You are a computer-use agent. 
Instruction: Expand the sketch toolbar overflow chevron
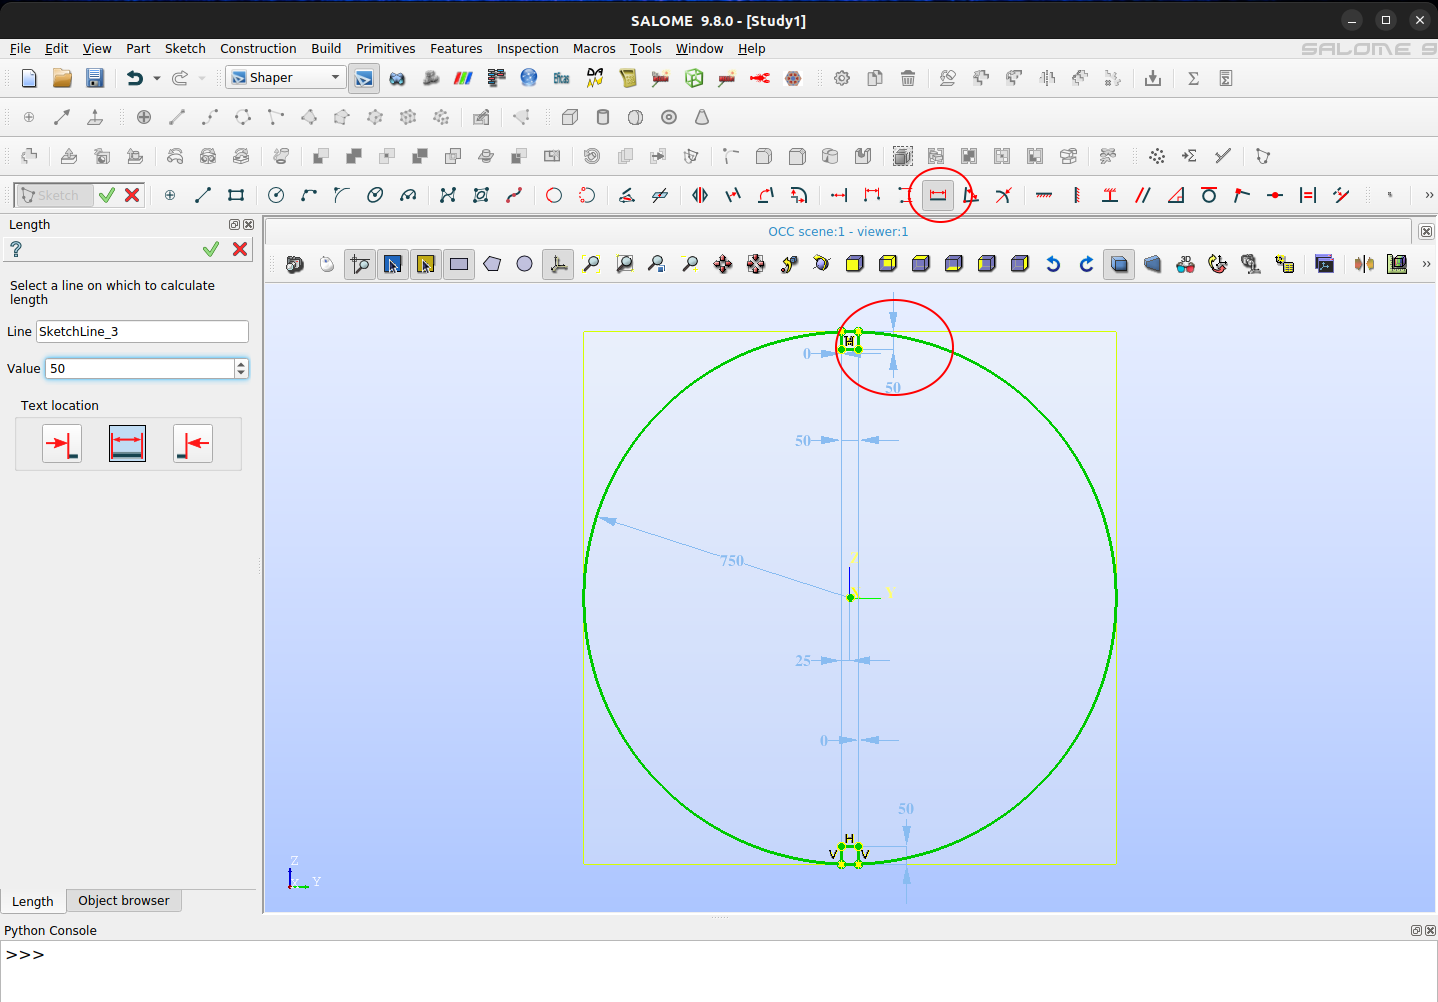point(1429,195)
